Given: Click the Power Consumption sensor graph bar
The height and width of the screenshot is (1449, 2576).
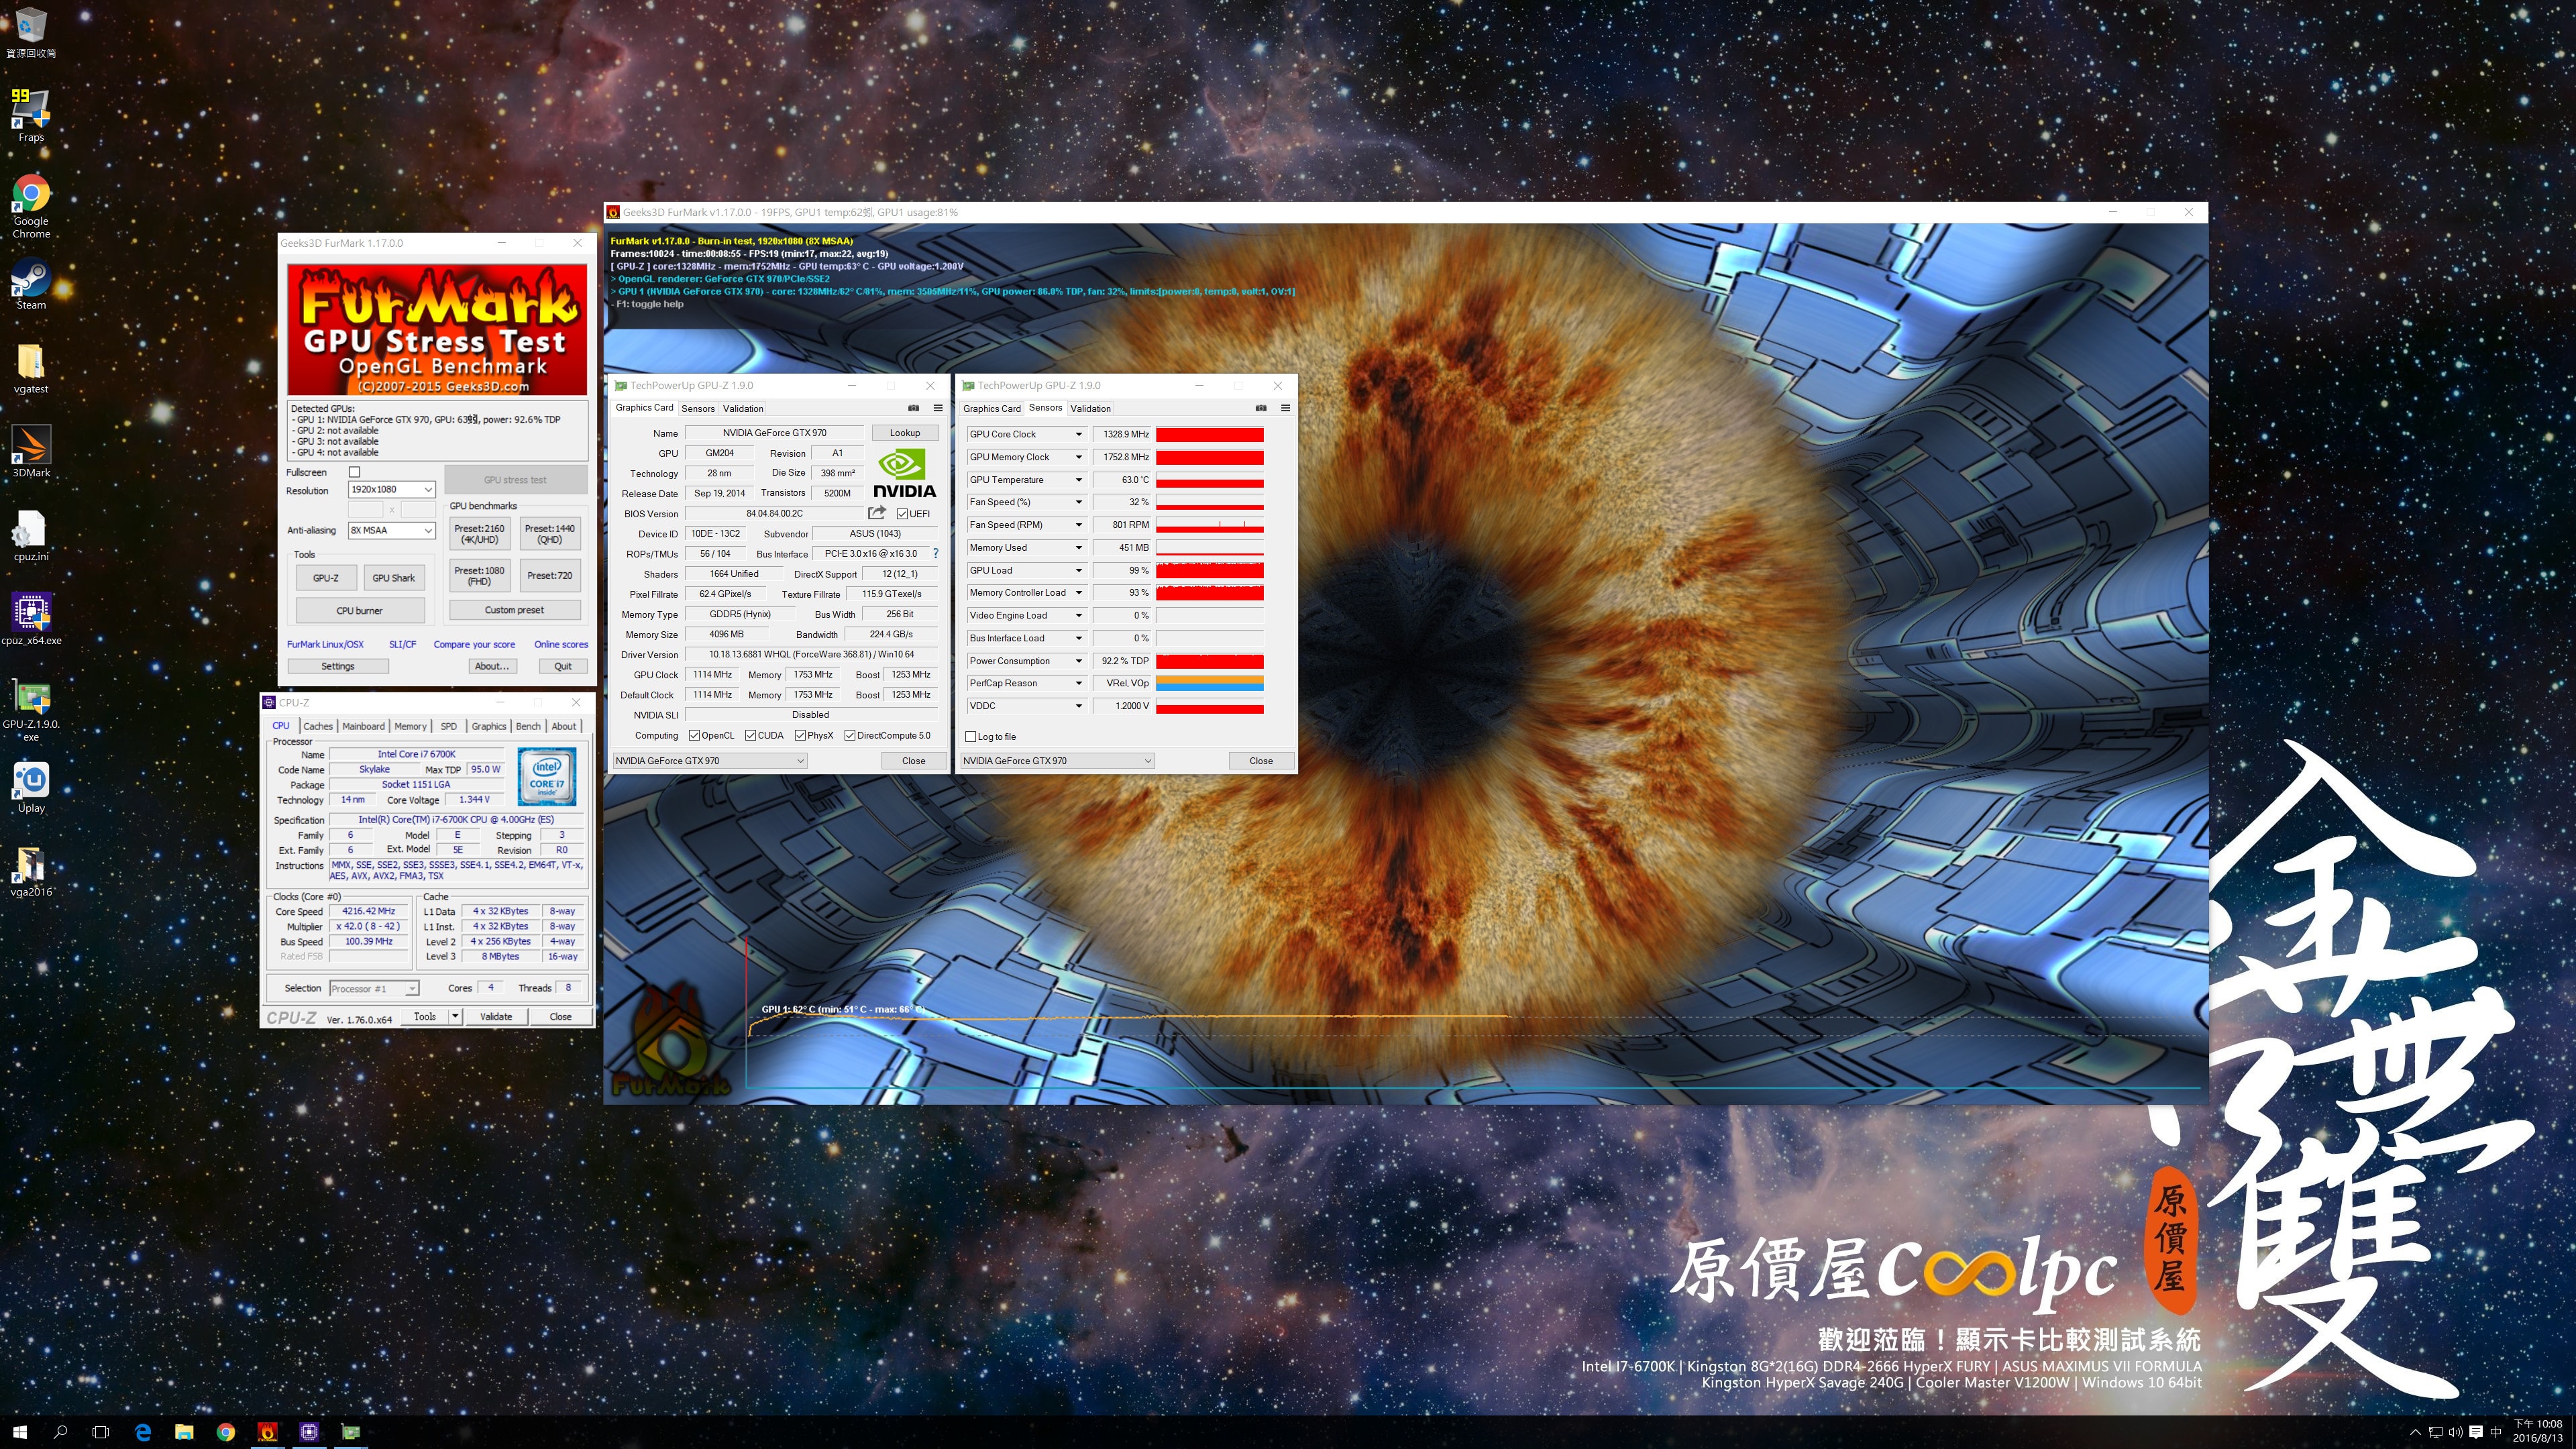Looking at the screenshot, I should click(1210, 661).
